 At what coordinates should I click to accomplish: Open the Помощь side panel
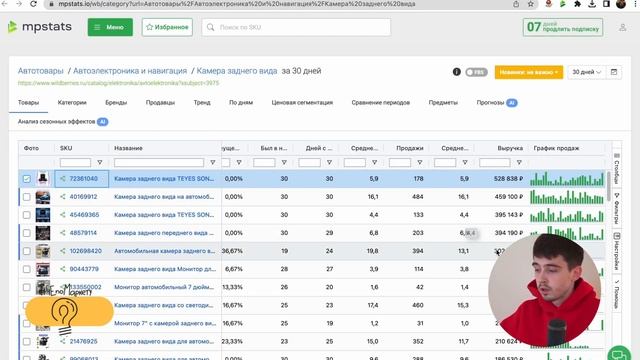(617, 294)
